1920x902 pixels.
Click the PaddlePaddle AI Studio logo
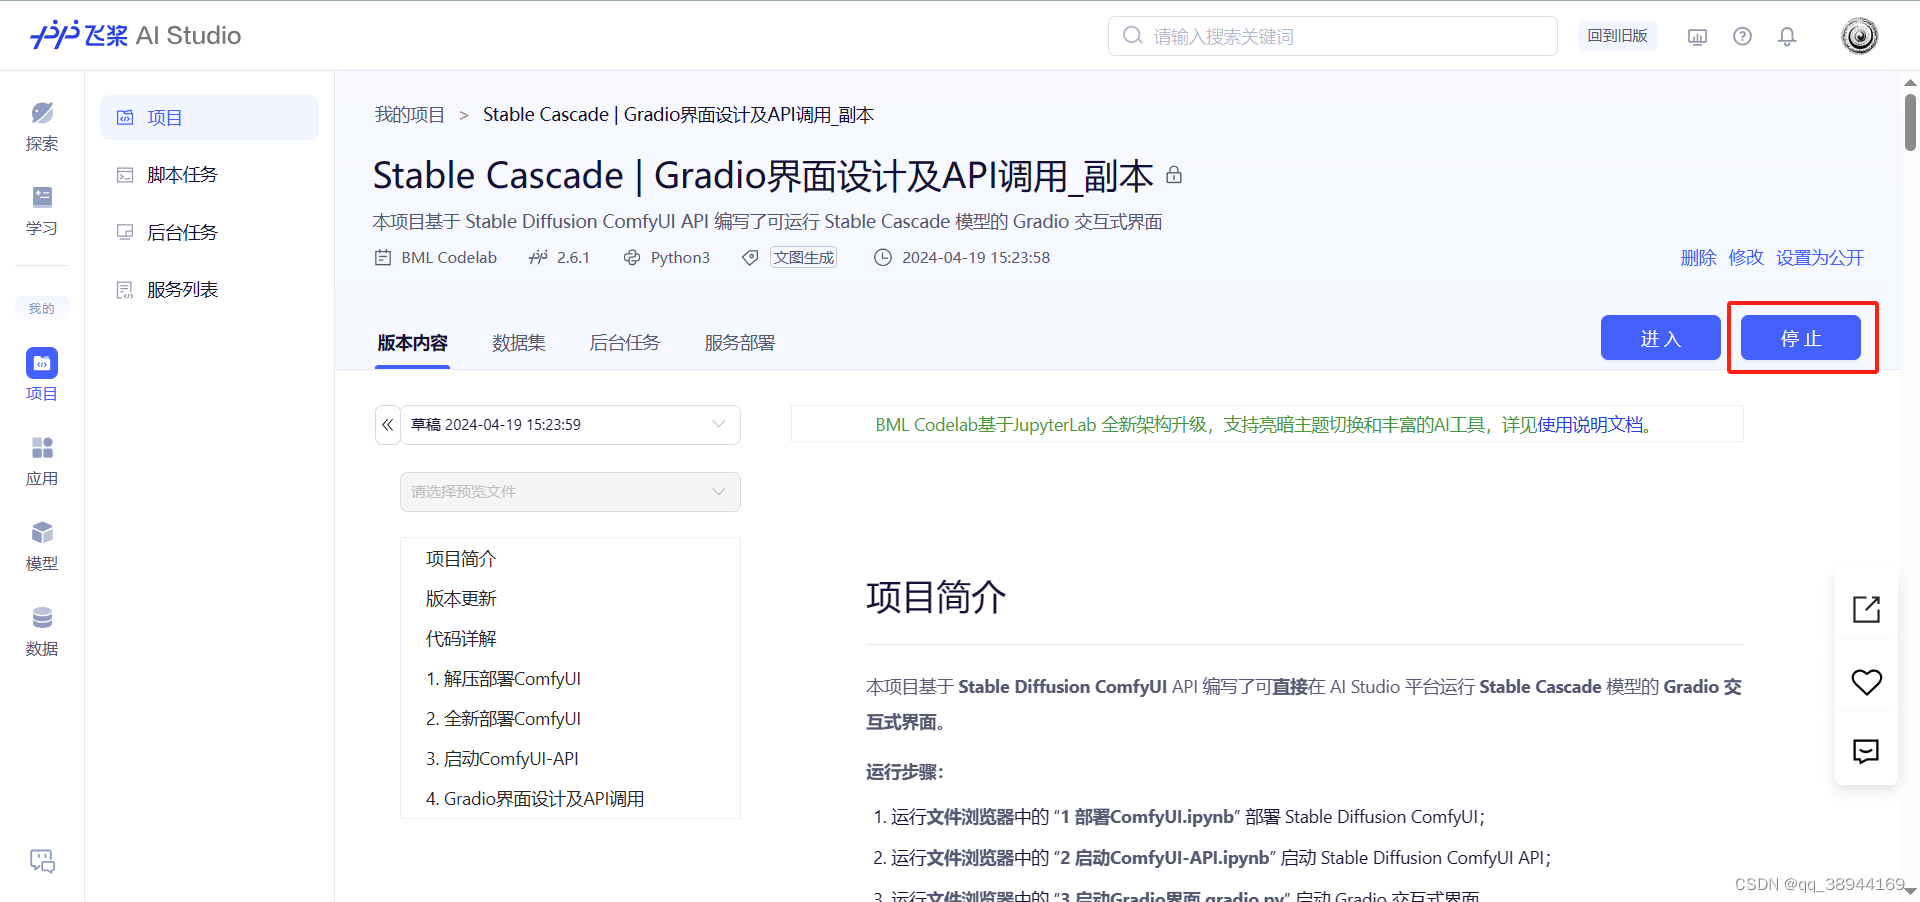(x=135, y=35)
